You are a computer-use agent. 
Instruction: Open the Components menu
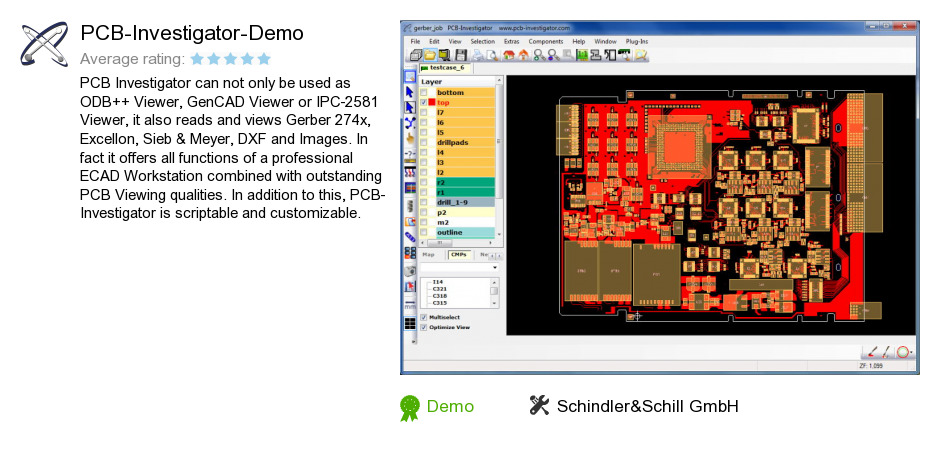tap(546, 41)
